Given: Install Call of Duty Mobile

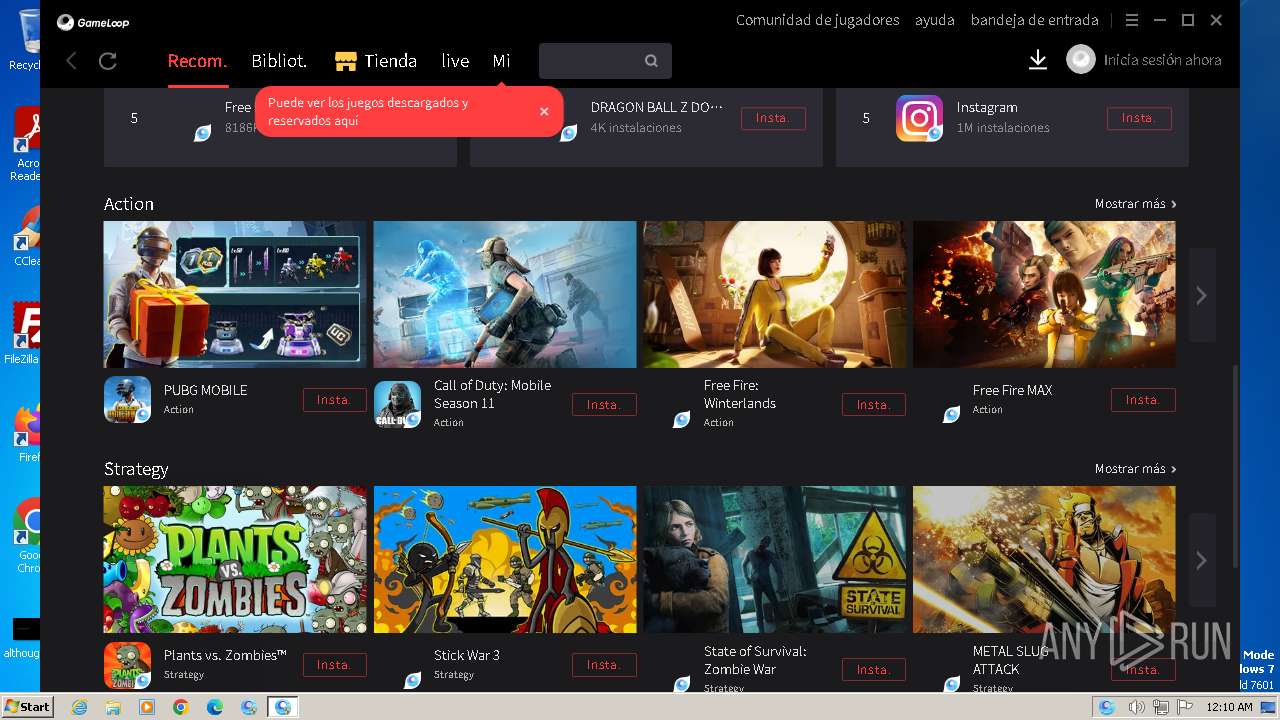Looking at the screenshot, I should 604,405.
